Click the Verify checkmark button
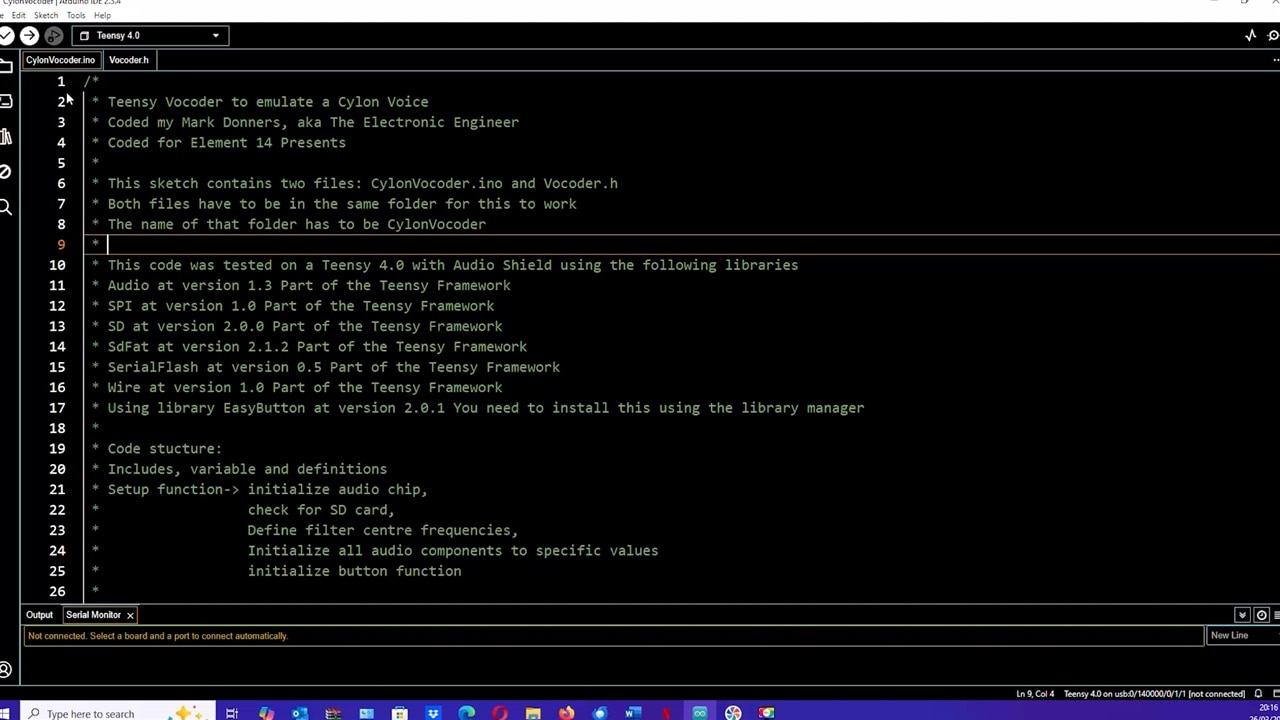Viewport: 1280px width, 720px height. tap(5, 35)
